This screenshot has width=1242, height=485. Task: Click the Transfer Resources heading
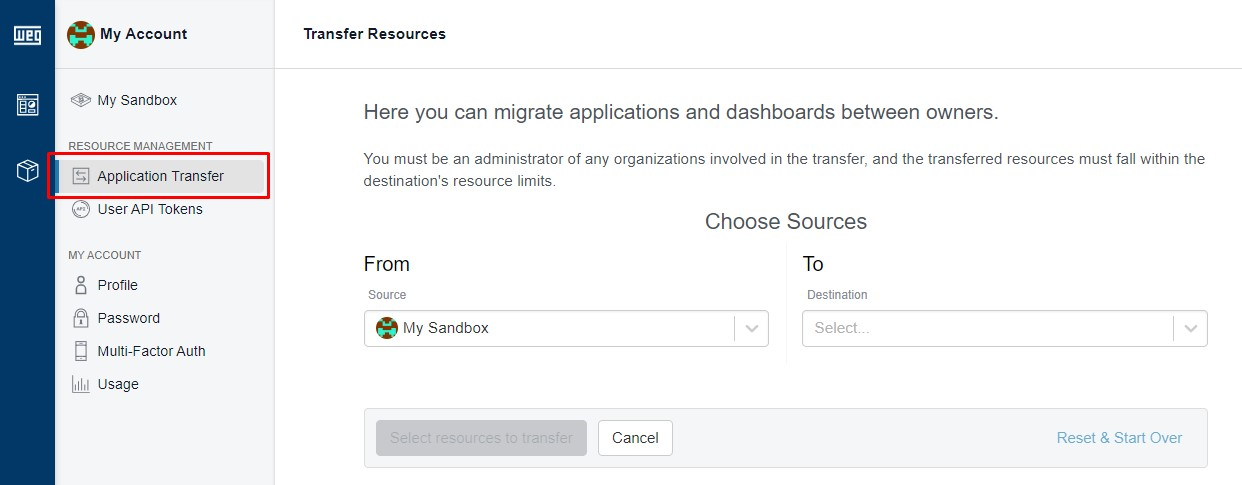[374, 34]
